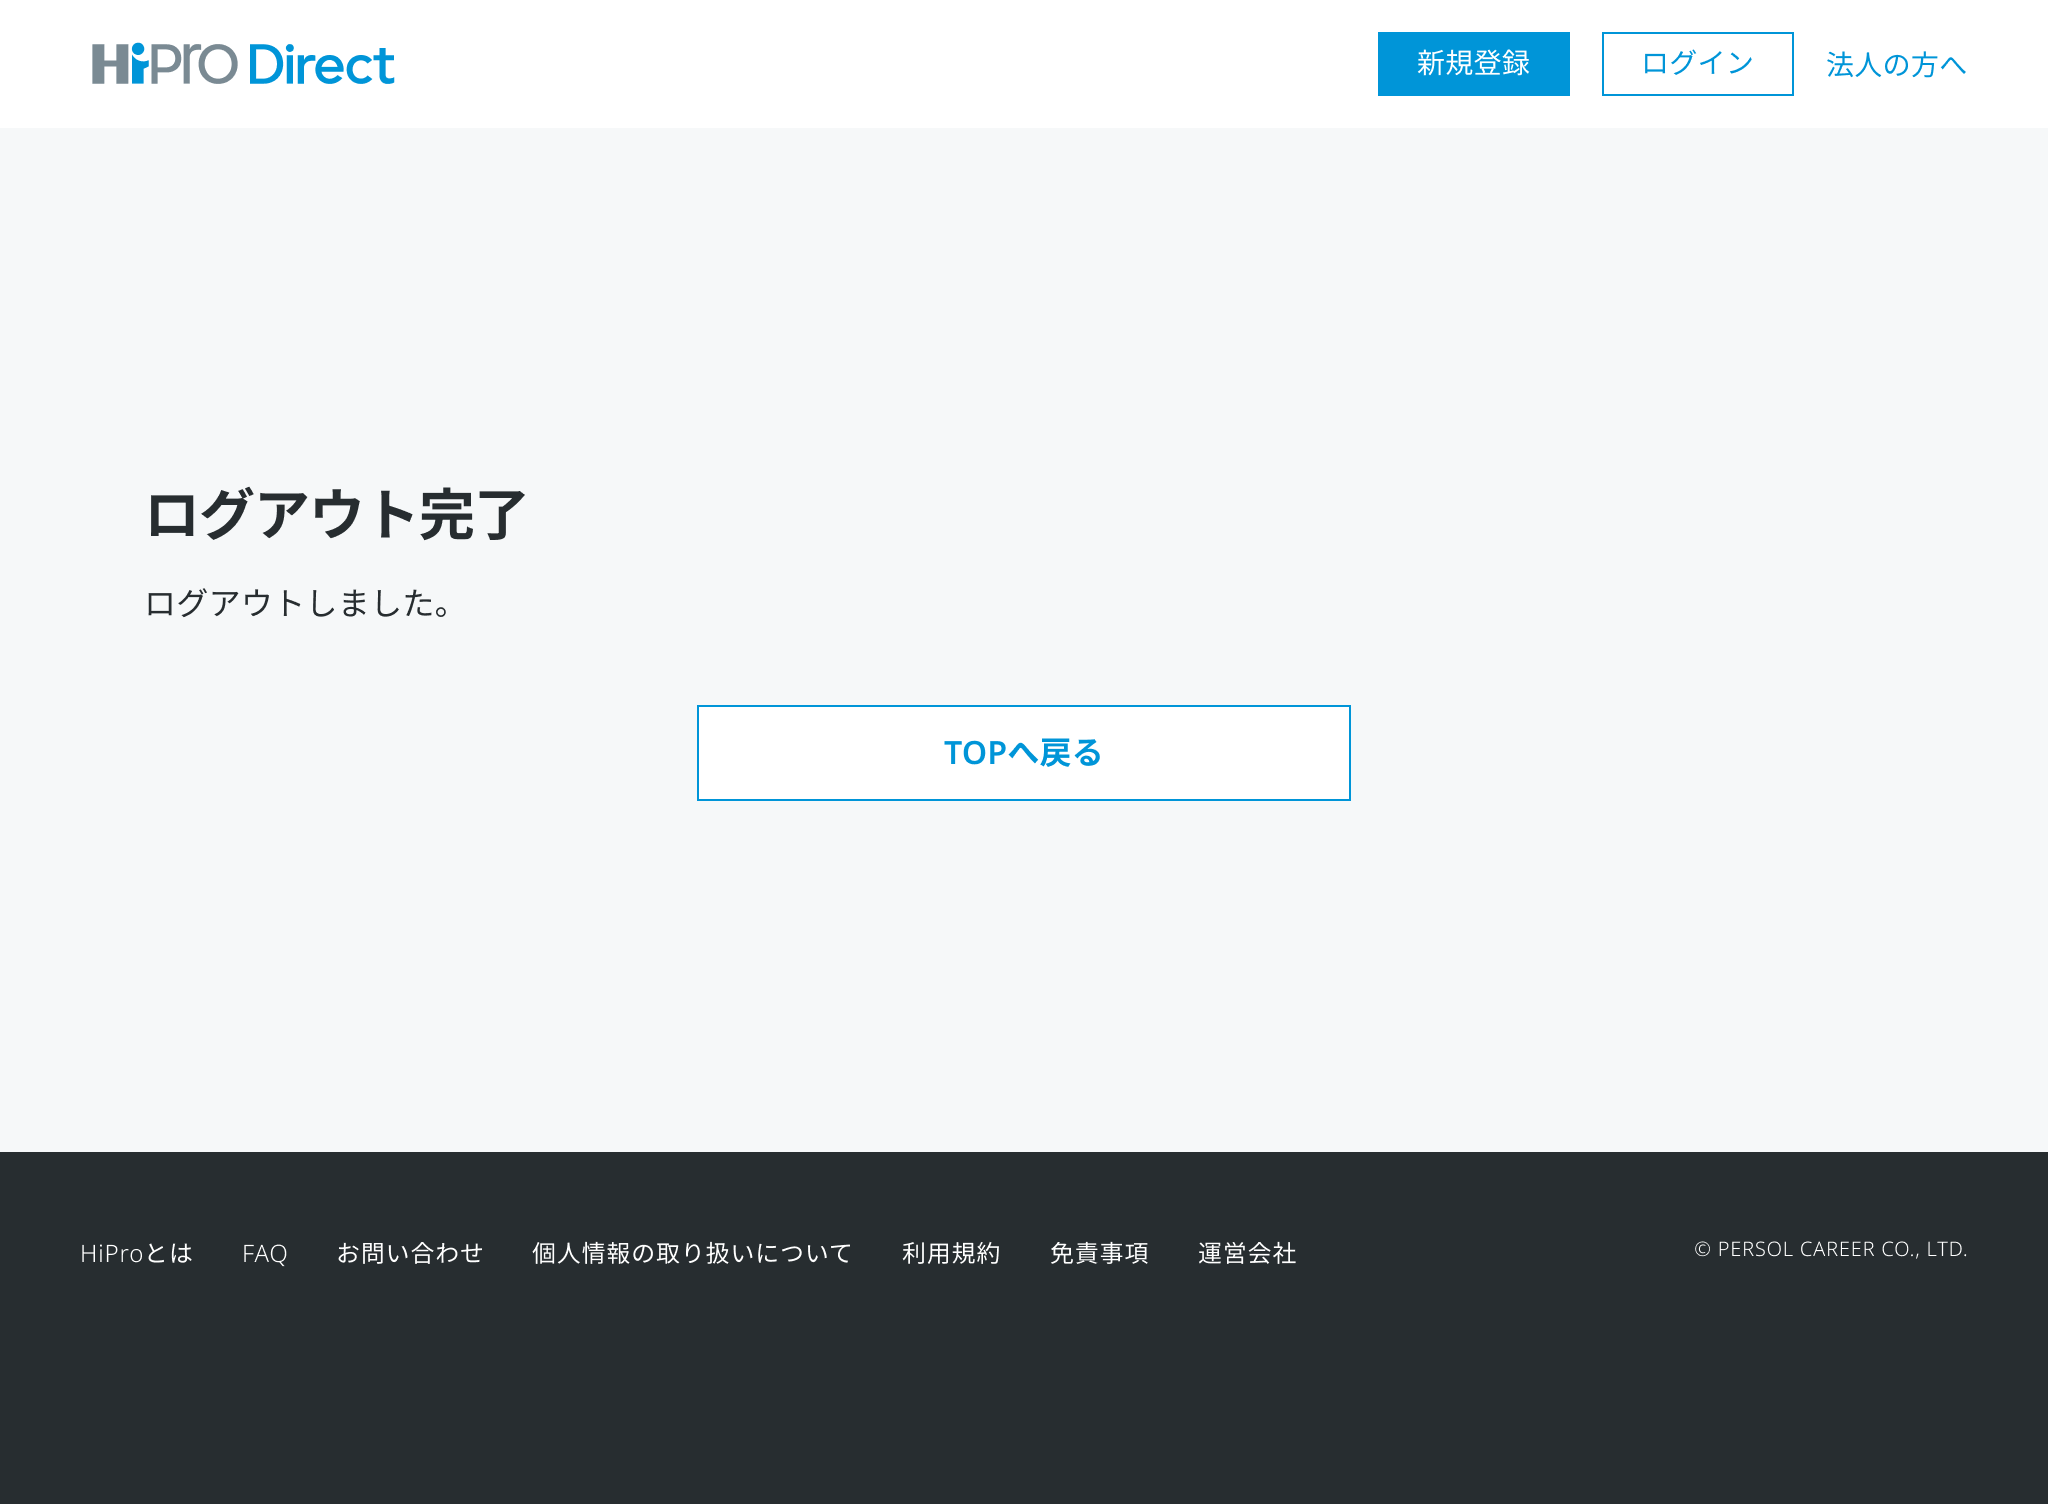Viewport: 2048px width, 1504px height.
Task: Click the gray HiPro part of logo
Action: [x=190, y=64]
